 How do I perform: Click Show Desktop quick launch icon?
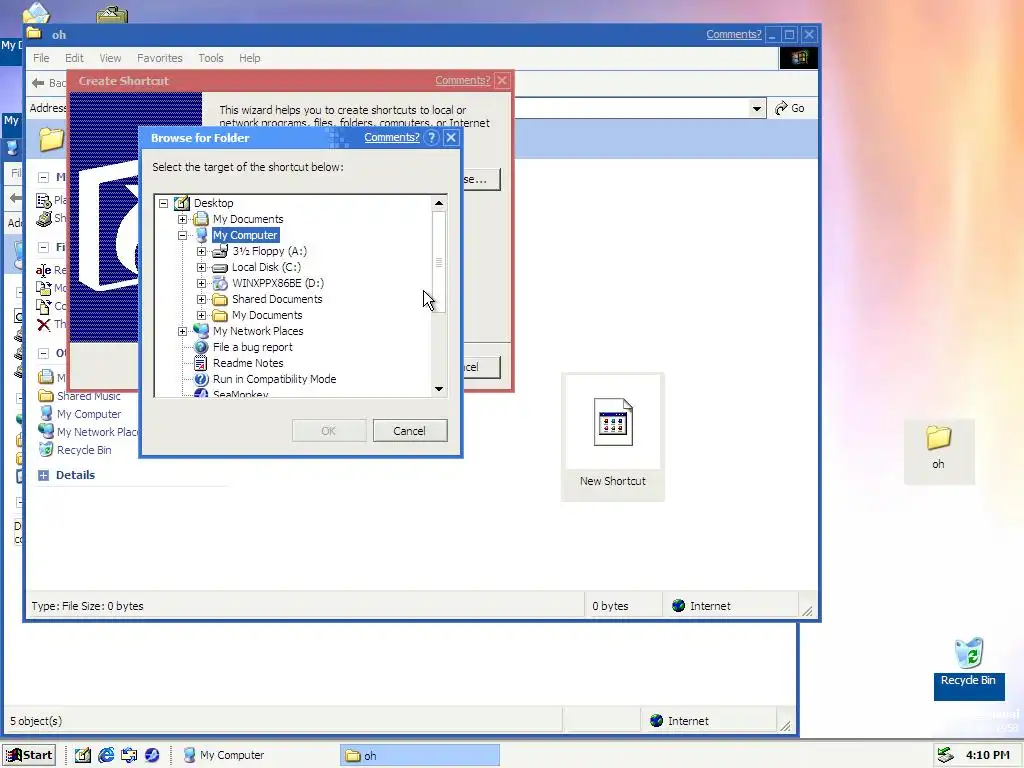(x=82, y=755)
